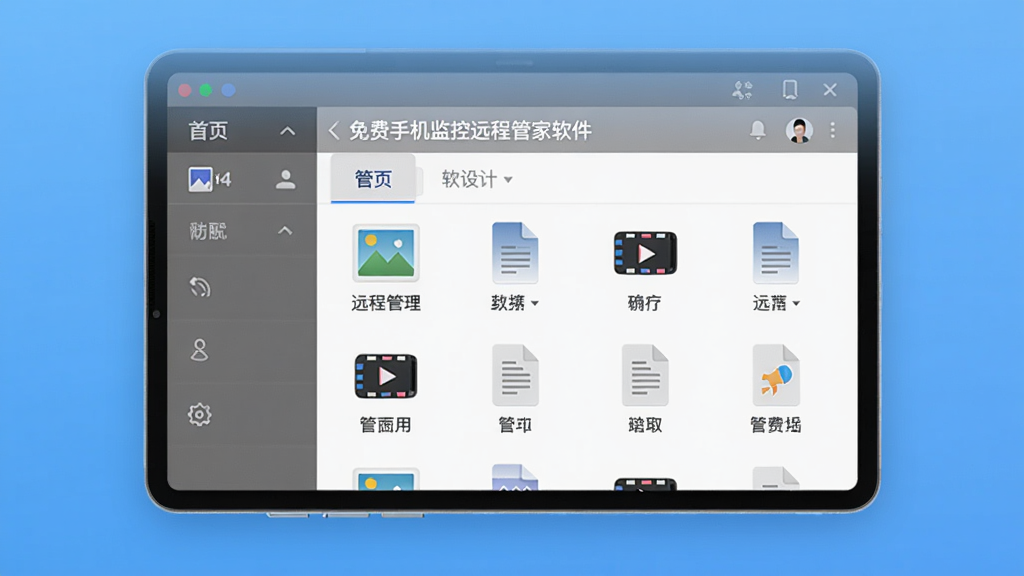The width and height of the screenshot is (1024, 576).
Task: Collapse the second sidebar section chevron
Action: click(285, 231)
